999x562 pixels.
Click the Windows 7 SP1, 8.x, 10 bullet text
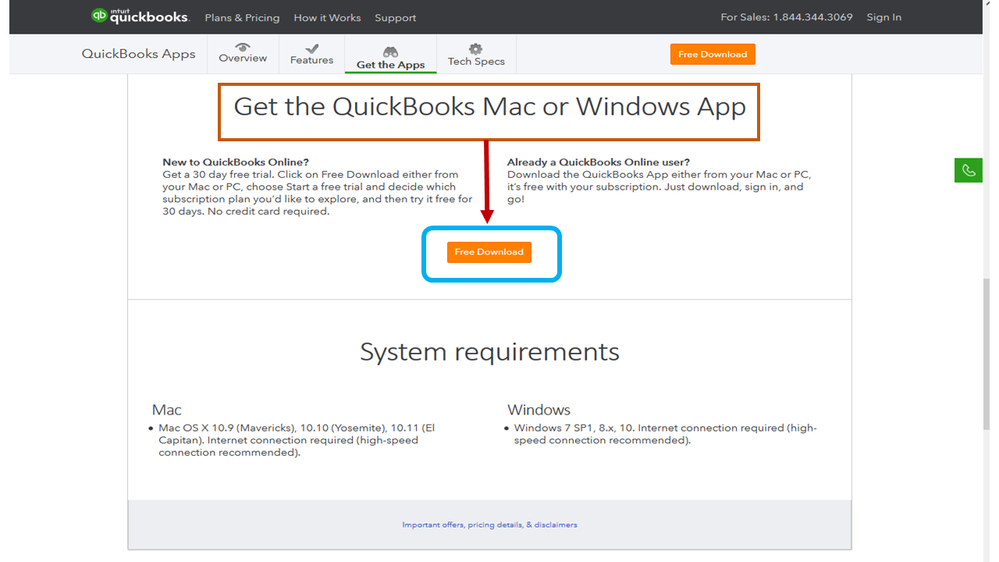(665, 434)
